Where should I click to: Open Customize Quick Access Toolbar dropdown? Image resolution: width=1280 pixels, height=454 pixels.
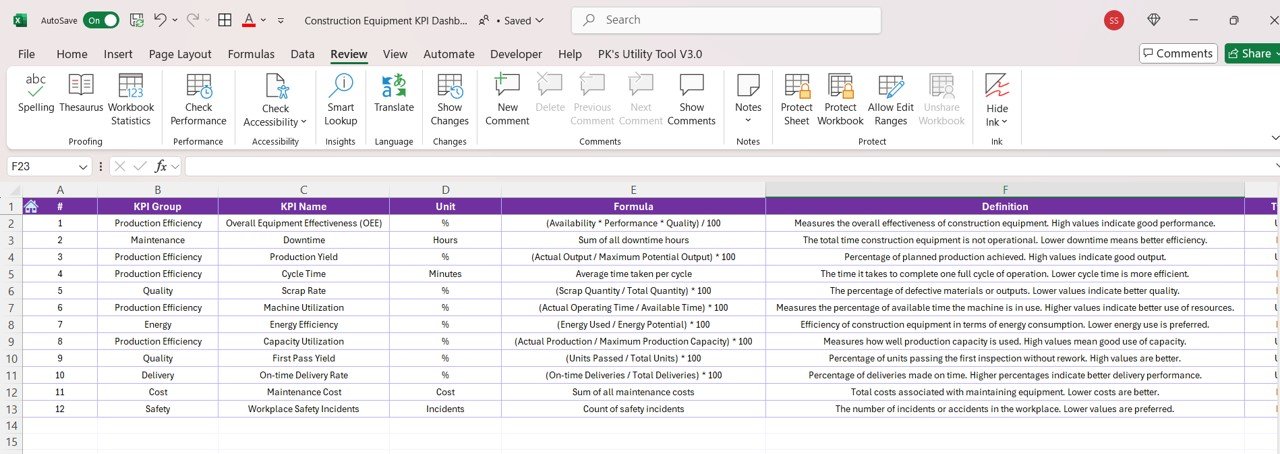tap(280, 20)
